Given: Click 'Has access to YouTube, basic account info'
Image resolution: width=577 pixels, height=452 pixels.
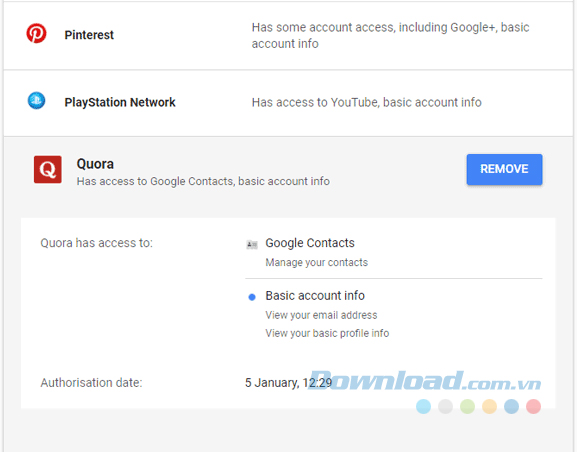Looking at the screenshot, I should click(367, 102).
